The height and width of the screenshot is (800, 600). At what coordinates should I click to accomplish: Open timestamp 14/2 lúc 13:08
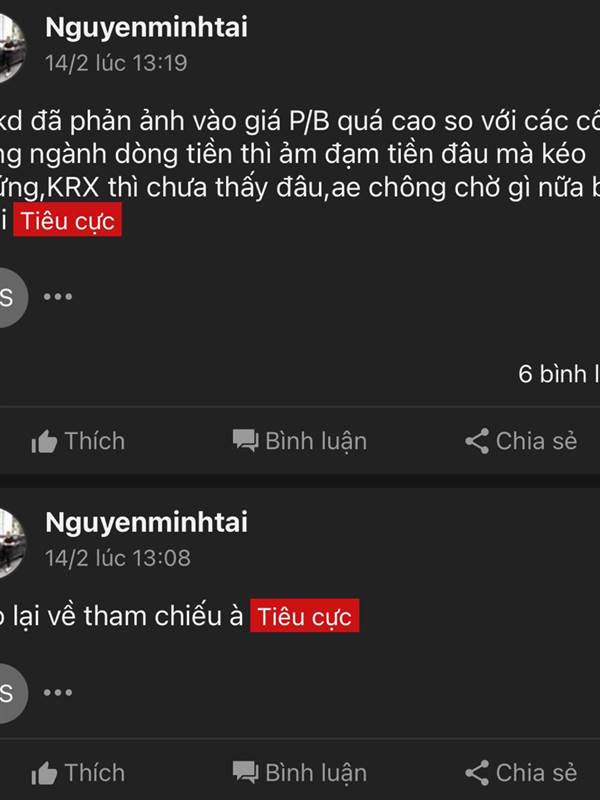pyautogui.click(x=118, y=558)
